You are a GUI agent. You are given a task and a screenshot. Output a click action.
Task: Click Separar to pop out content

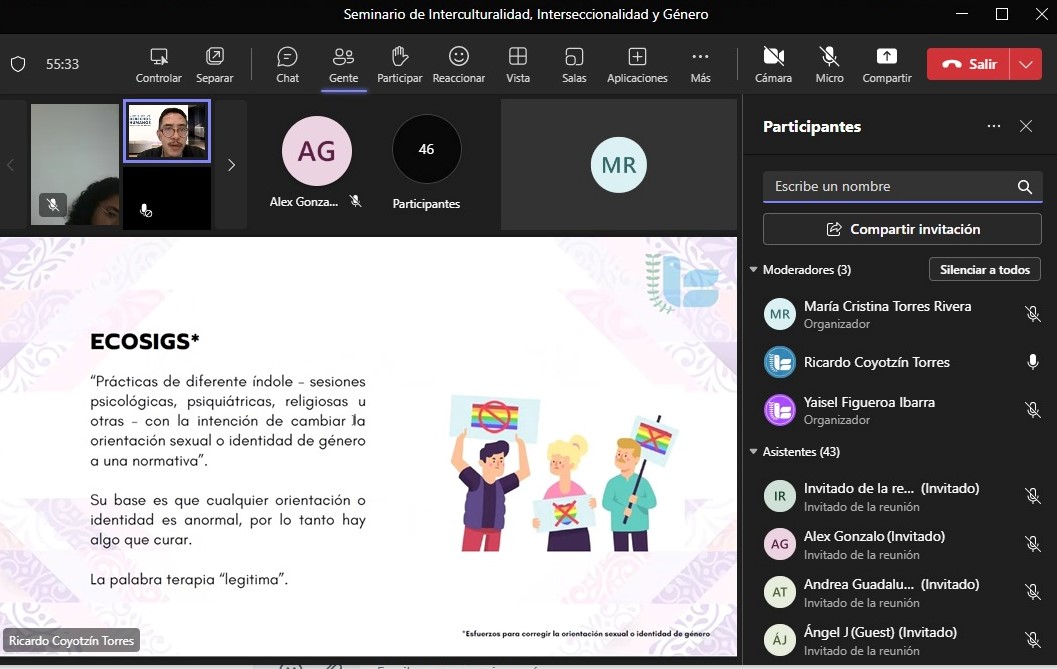point(214,65)
